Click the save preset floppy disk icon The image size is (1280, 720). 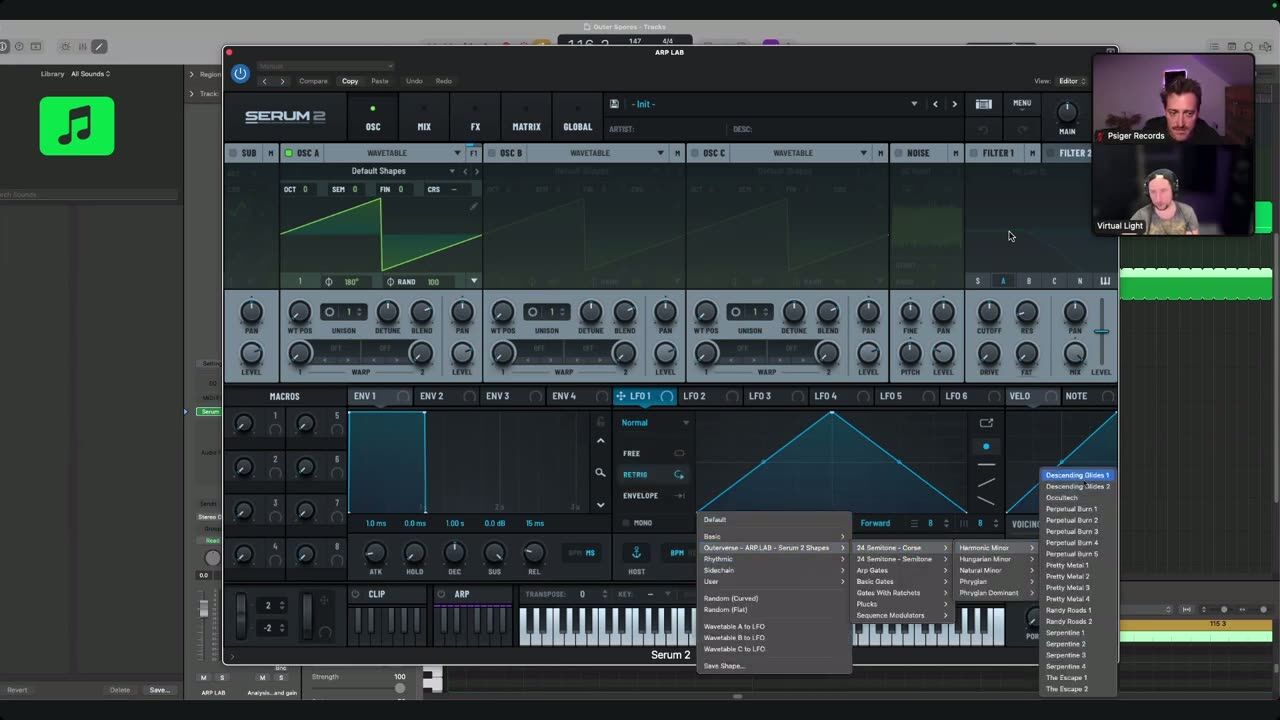coord(613,104)
